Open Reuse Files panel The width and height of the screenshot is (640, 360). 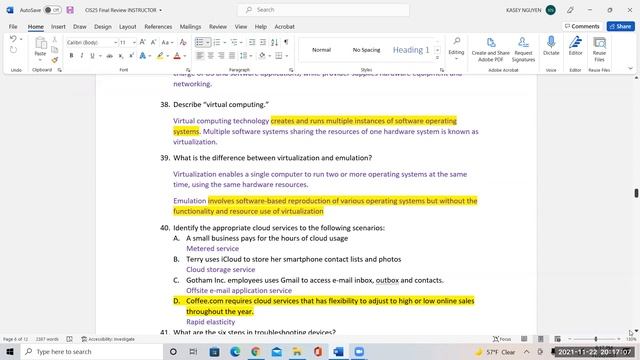point(599,49)
